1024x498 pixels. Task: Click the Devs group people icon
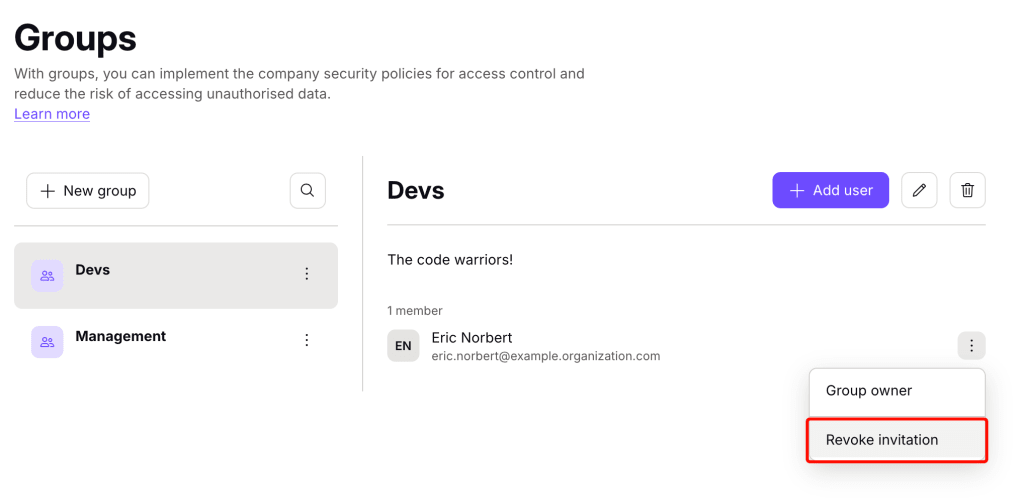[x=47, y=275]
